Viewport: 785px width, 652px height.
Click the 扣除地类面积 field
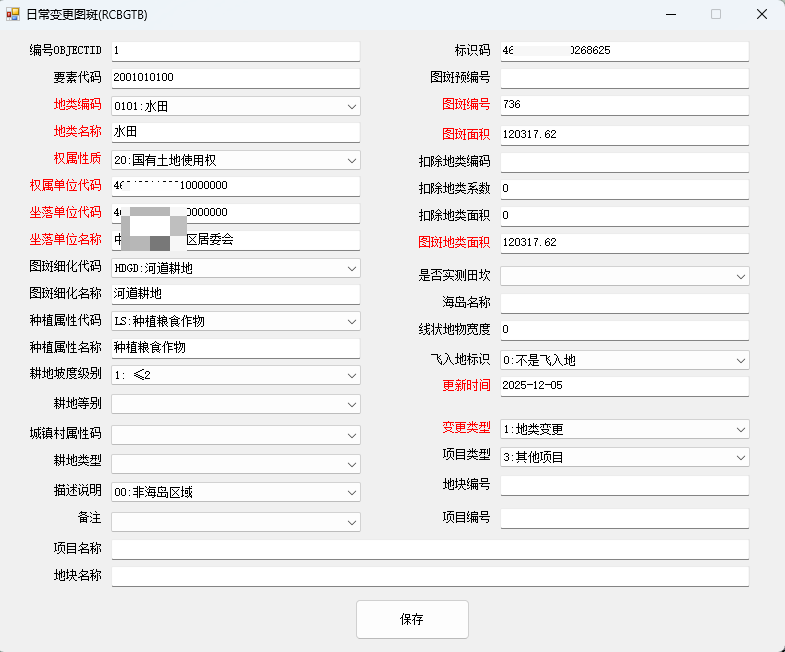tap(625, 216)
